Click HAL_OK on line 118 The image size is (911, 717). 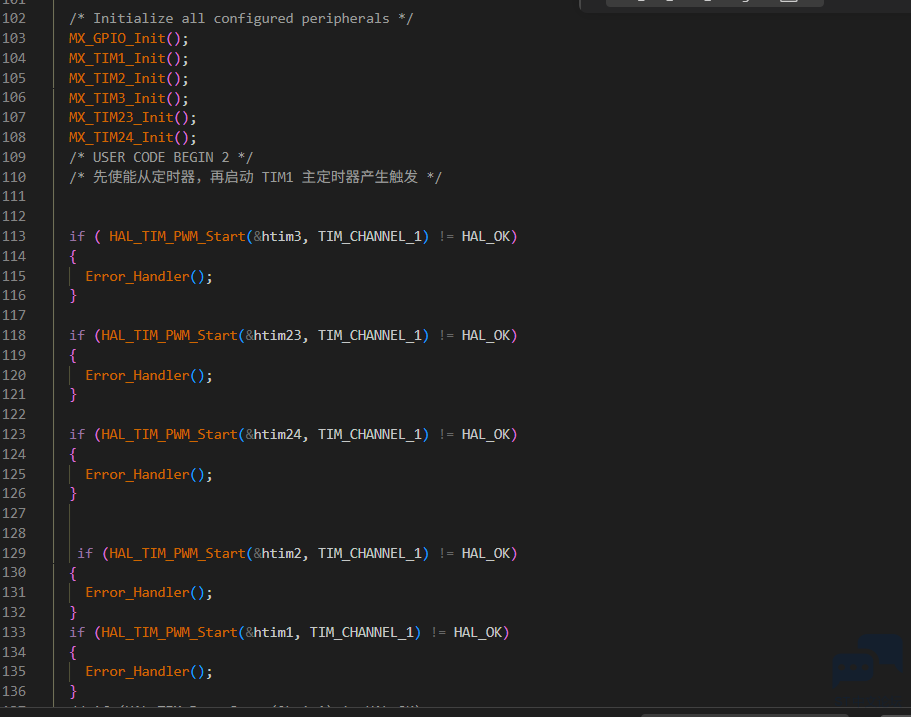point(486,336)
